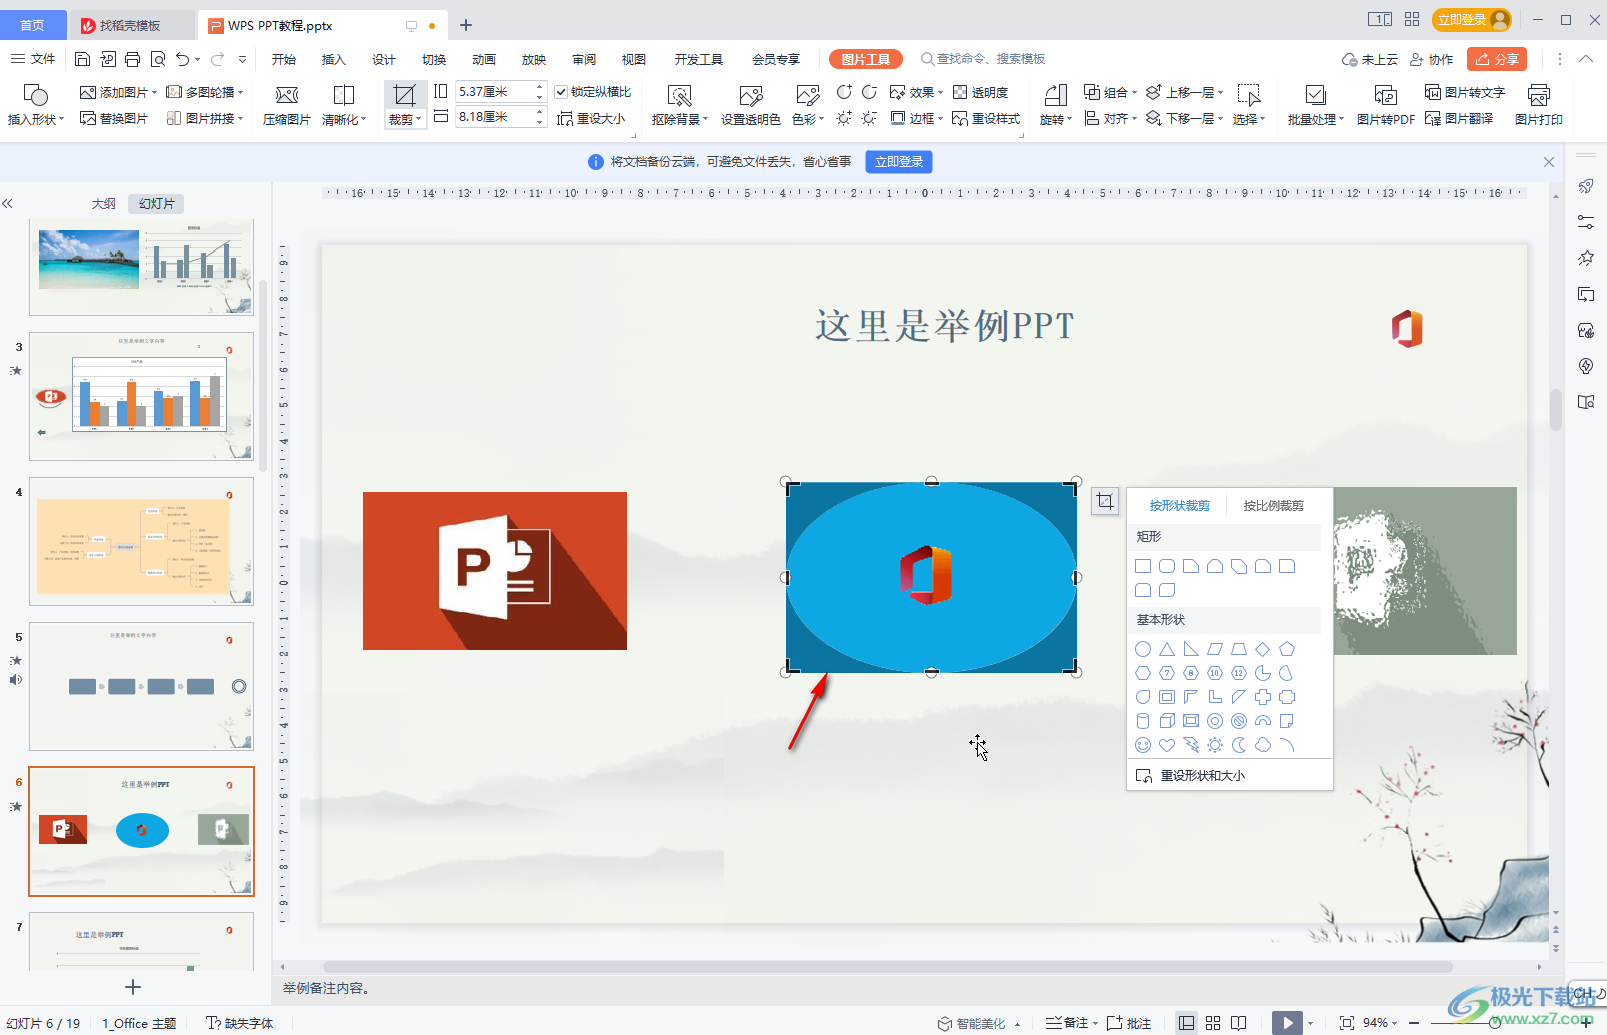
Task: Choose the triangle crop shape
Action: (1167, 649)
